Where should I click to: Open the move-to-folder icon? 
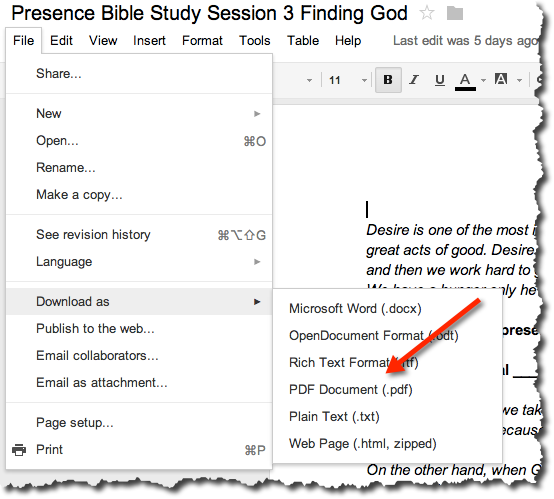click(455, 14)
